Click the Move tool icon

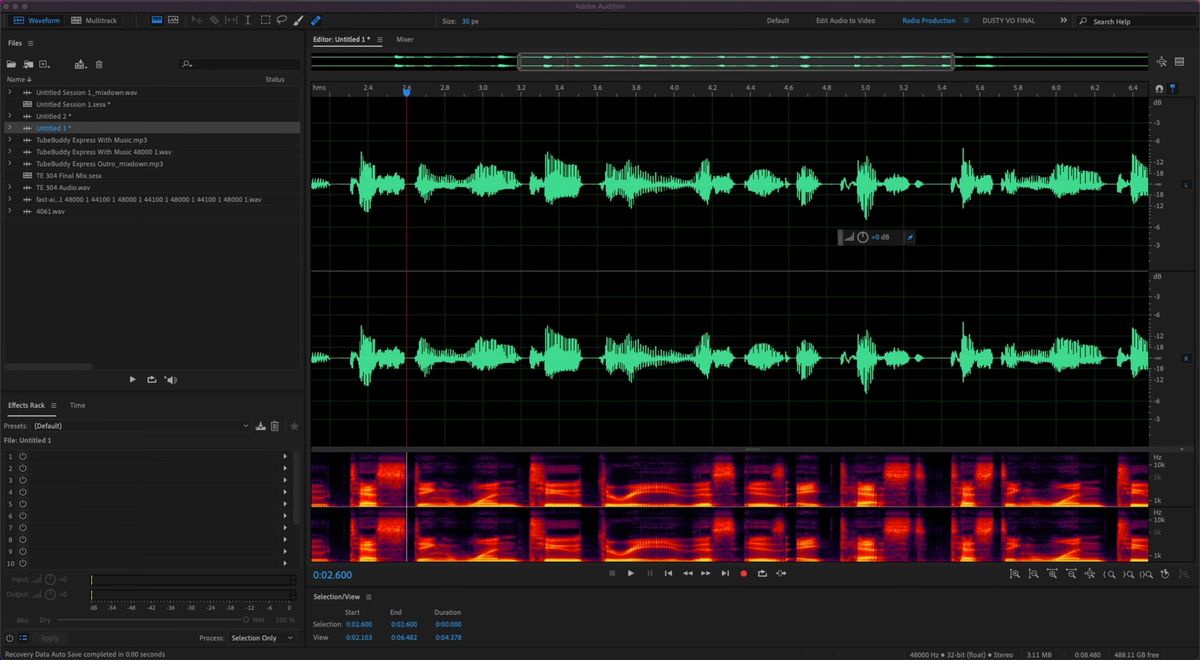[x=197, y=19]
